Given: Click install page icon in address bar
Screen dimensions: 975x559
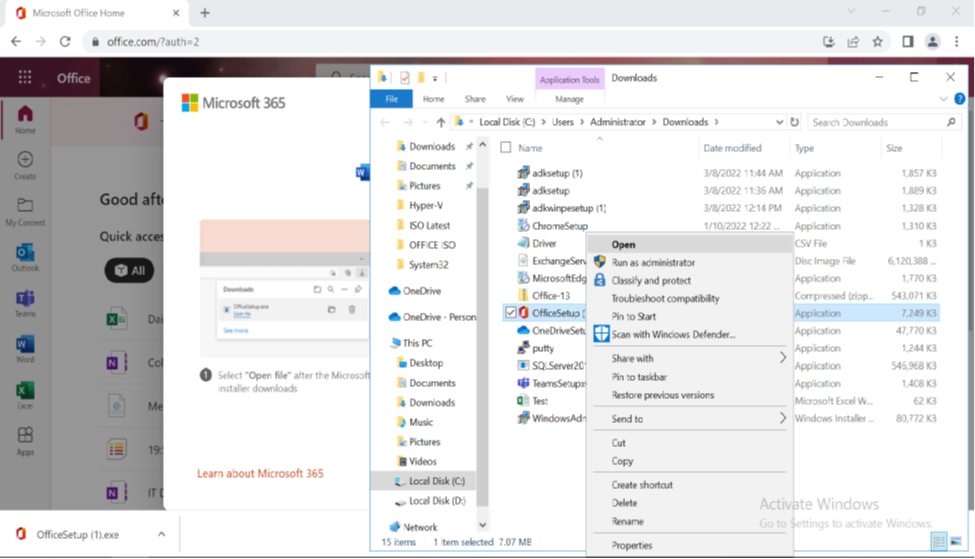Looking at the screenshot, I should 828,42.
